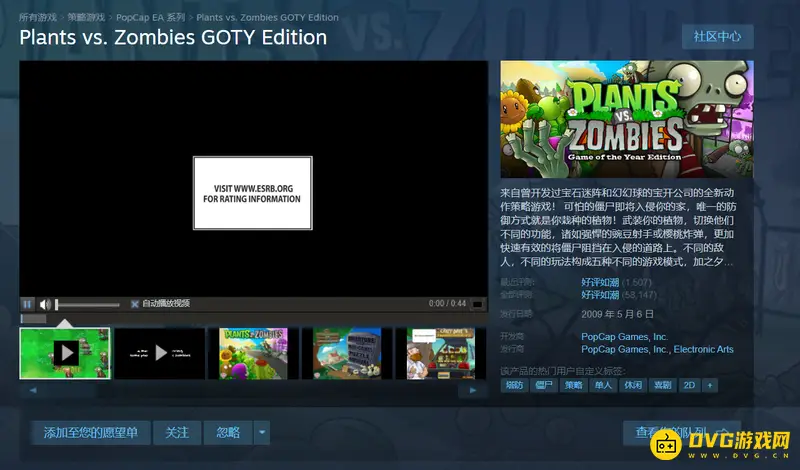Expand the wishlist dropdown arrow beside 忽略
Viewport: 800px width, 470px height.
pos(261,433)
